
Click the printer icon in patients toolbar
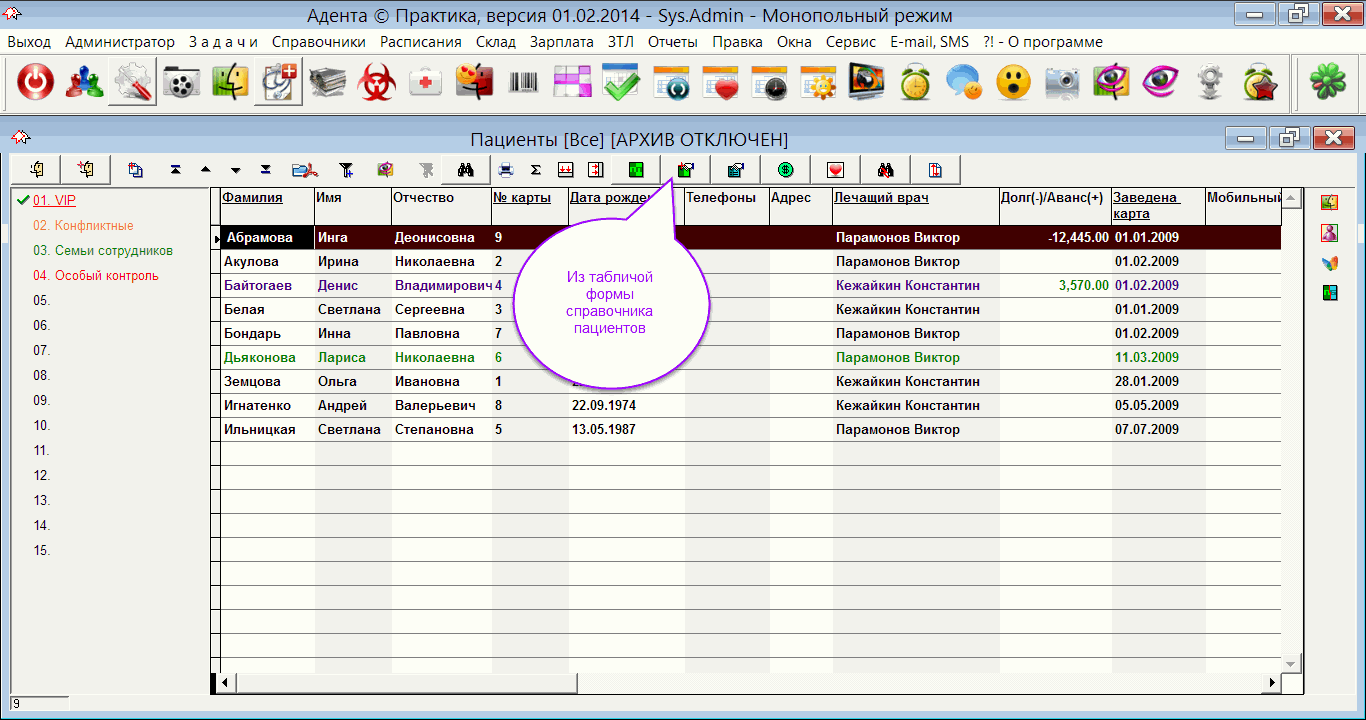tap(506, 170)
